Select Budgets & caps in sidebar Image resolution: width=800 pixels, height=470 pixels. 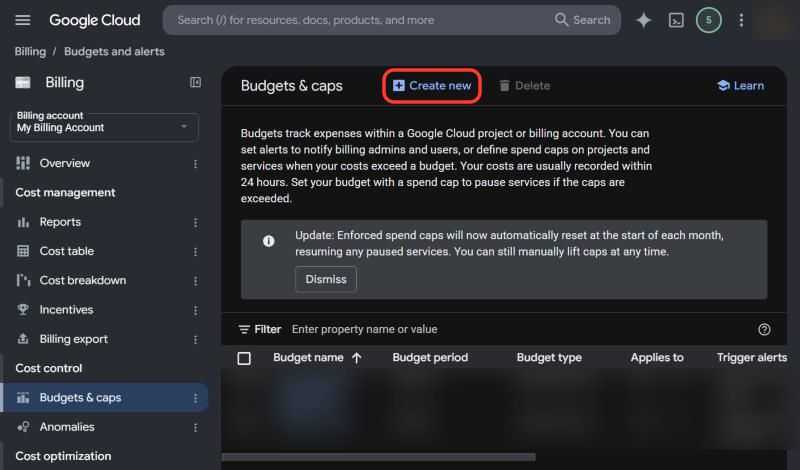(x=104, y=398)
